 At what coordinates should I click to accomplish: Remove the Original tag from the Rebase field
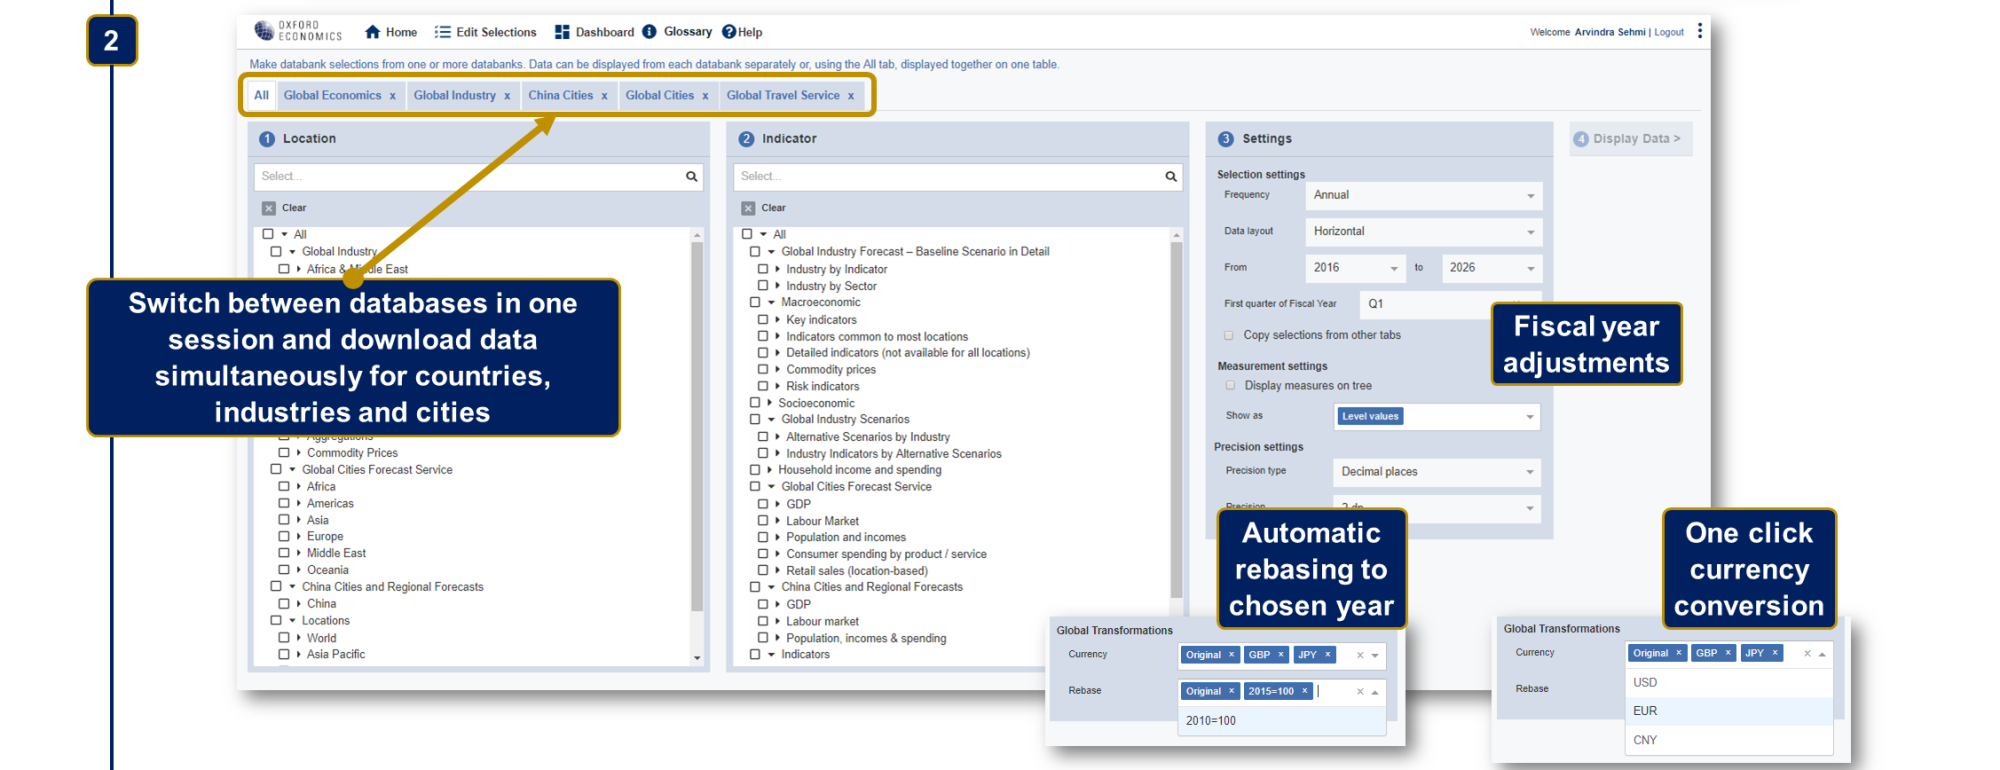(x=1231, y=691)
